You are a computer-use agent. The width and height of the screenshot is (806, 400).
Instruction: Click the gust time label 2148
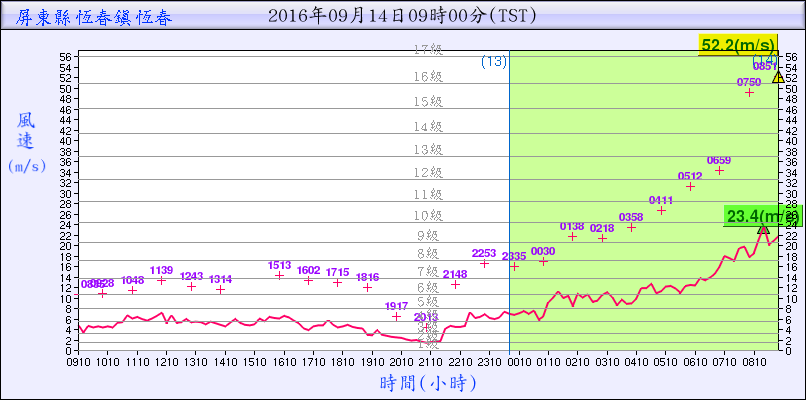pos(455,274)
